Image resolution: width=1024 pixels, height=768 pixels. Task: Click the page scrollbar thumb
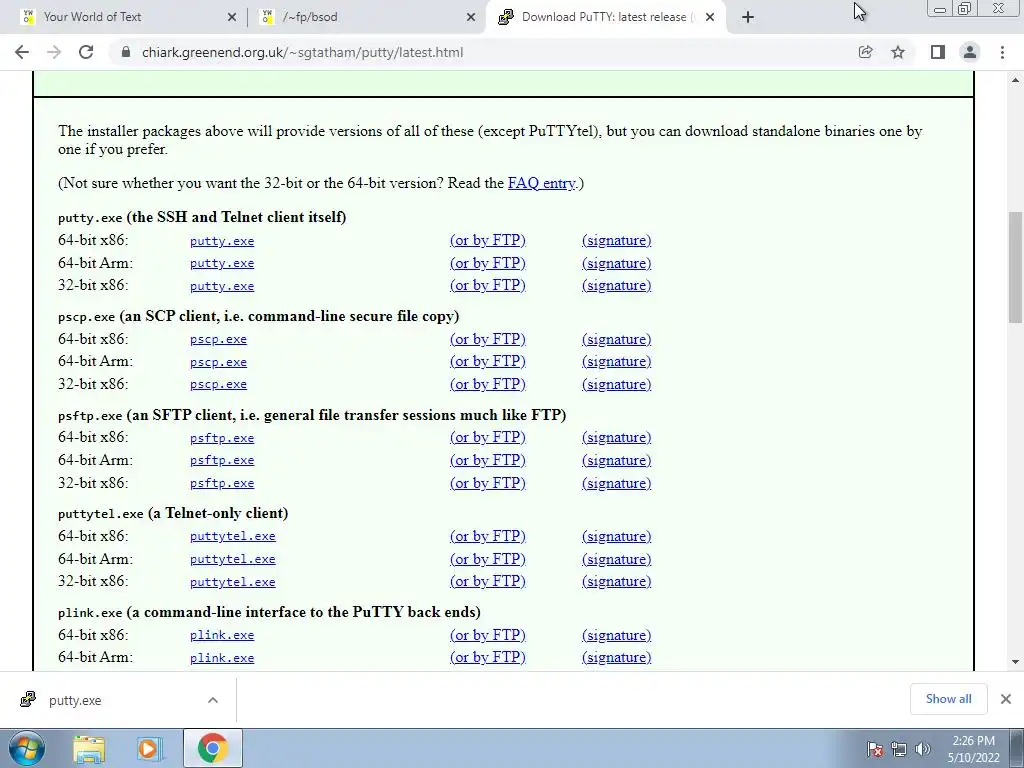(x=1015, y=266)
